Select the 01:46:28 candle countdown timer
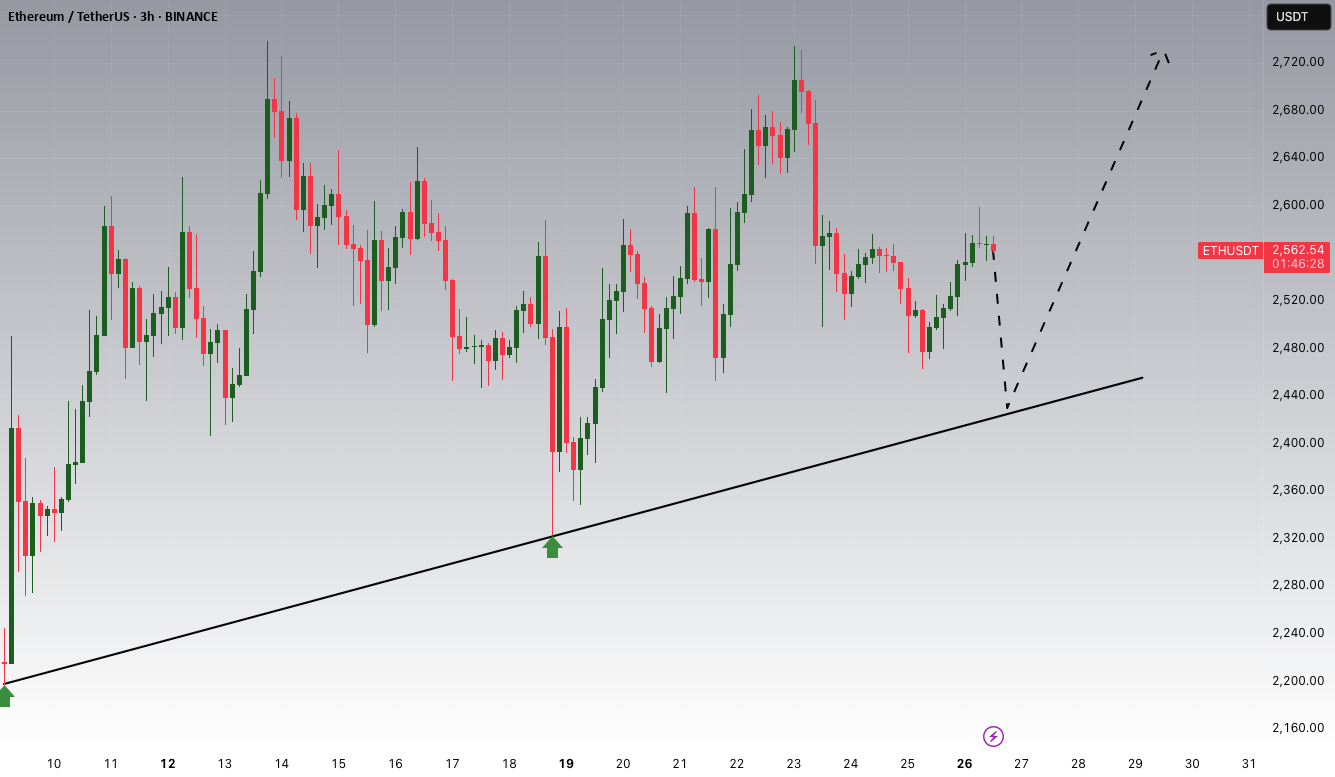 coord(1299,264)
